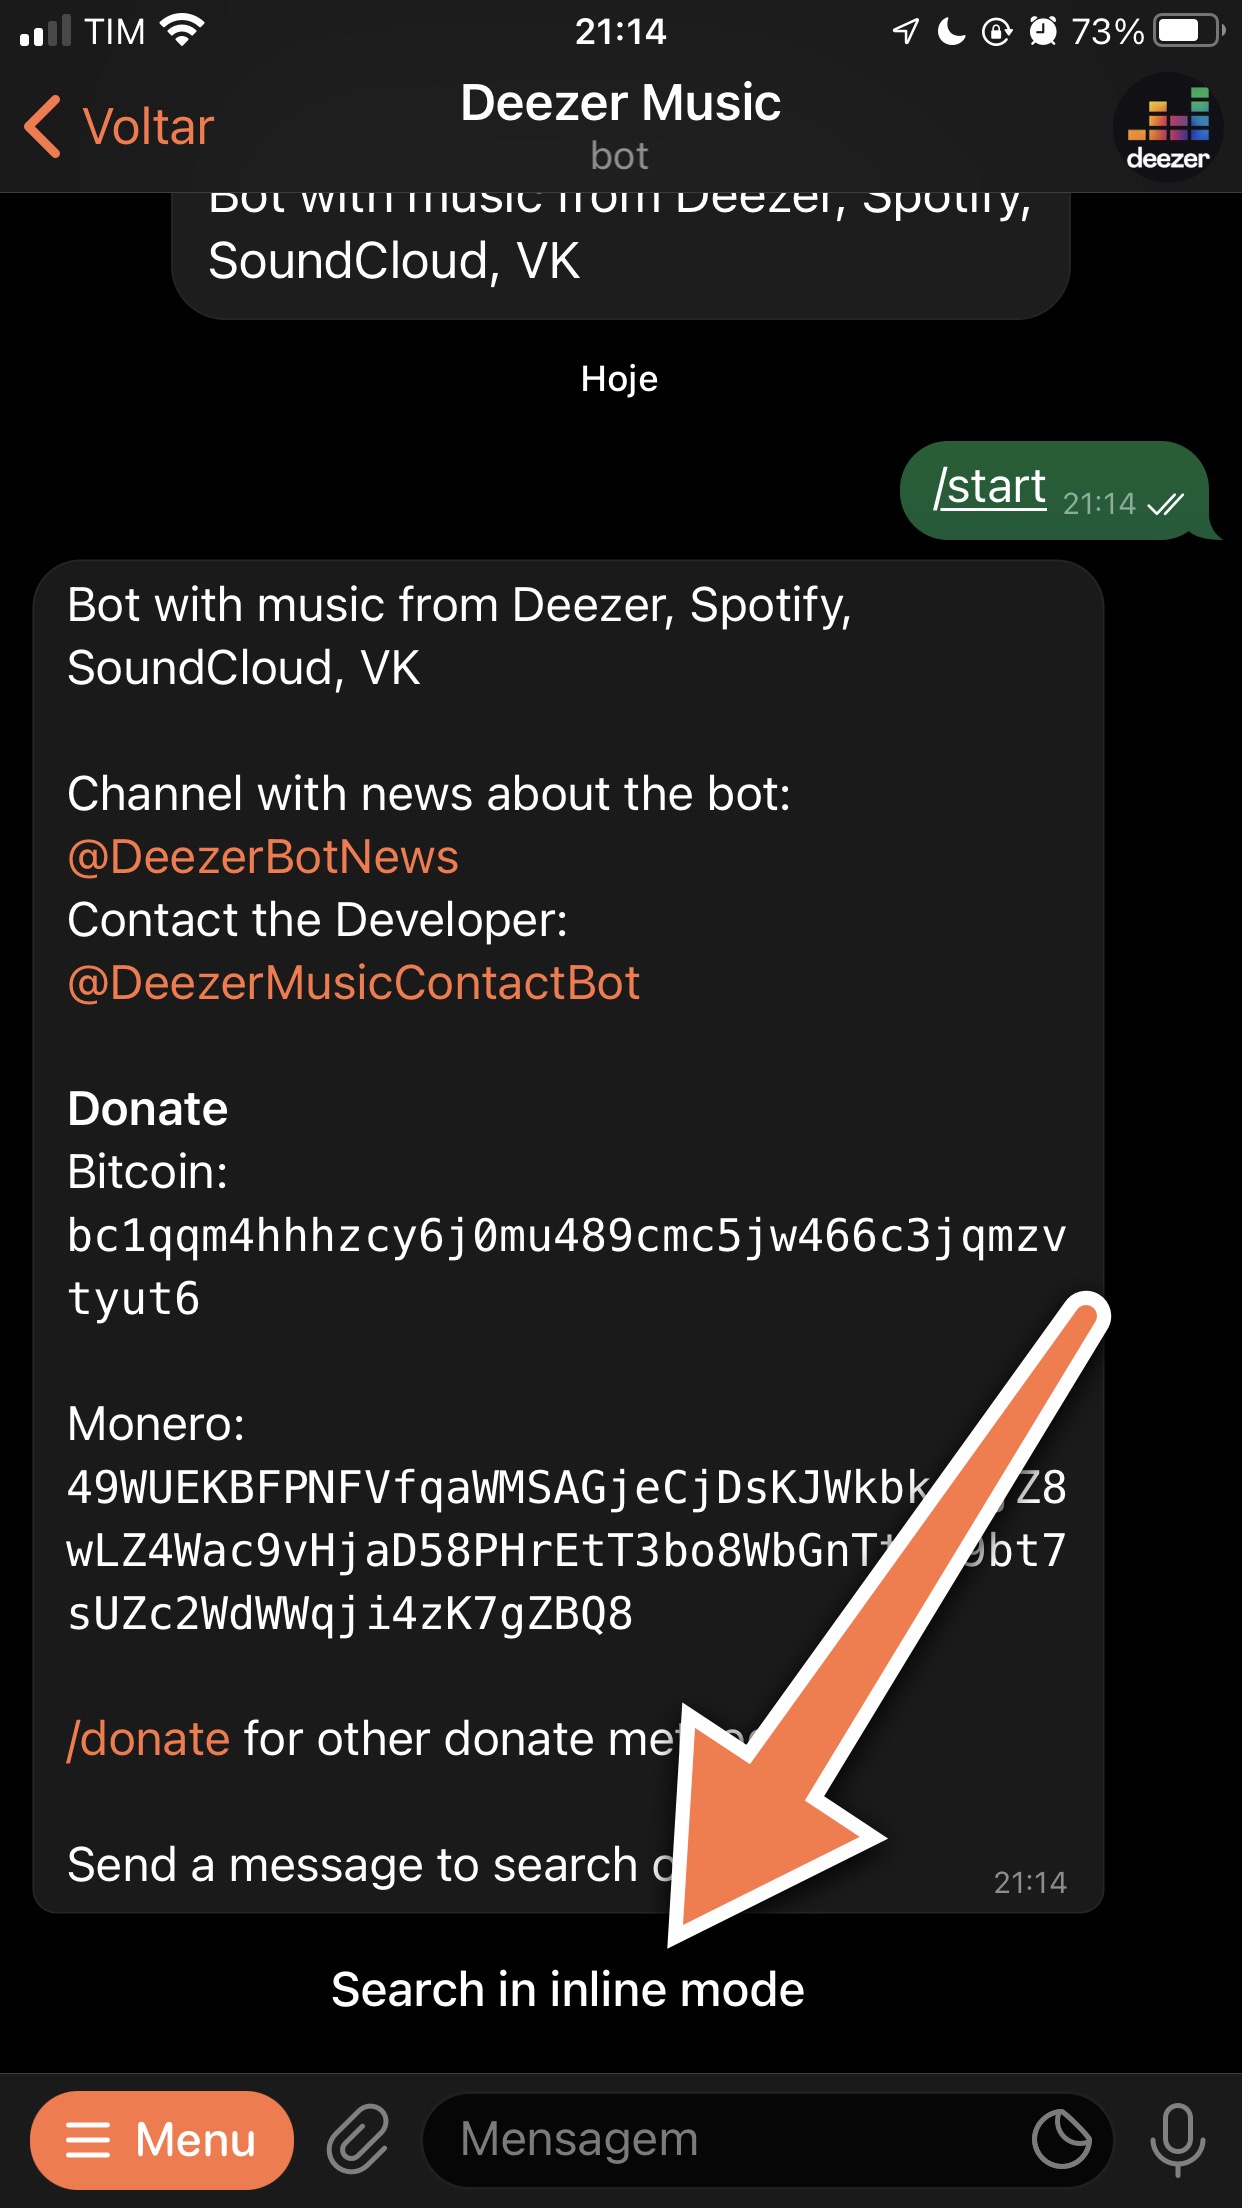The image size is (1242, 2208).
Task: Tap the /donate command link
Action: coord(149,1739)
